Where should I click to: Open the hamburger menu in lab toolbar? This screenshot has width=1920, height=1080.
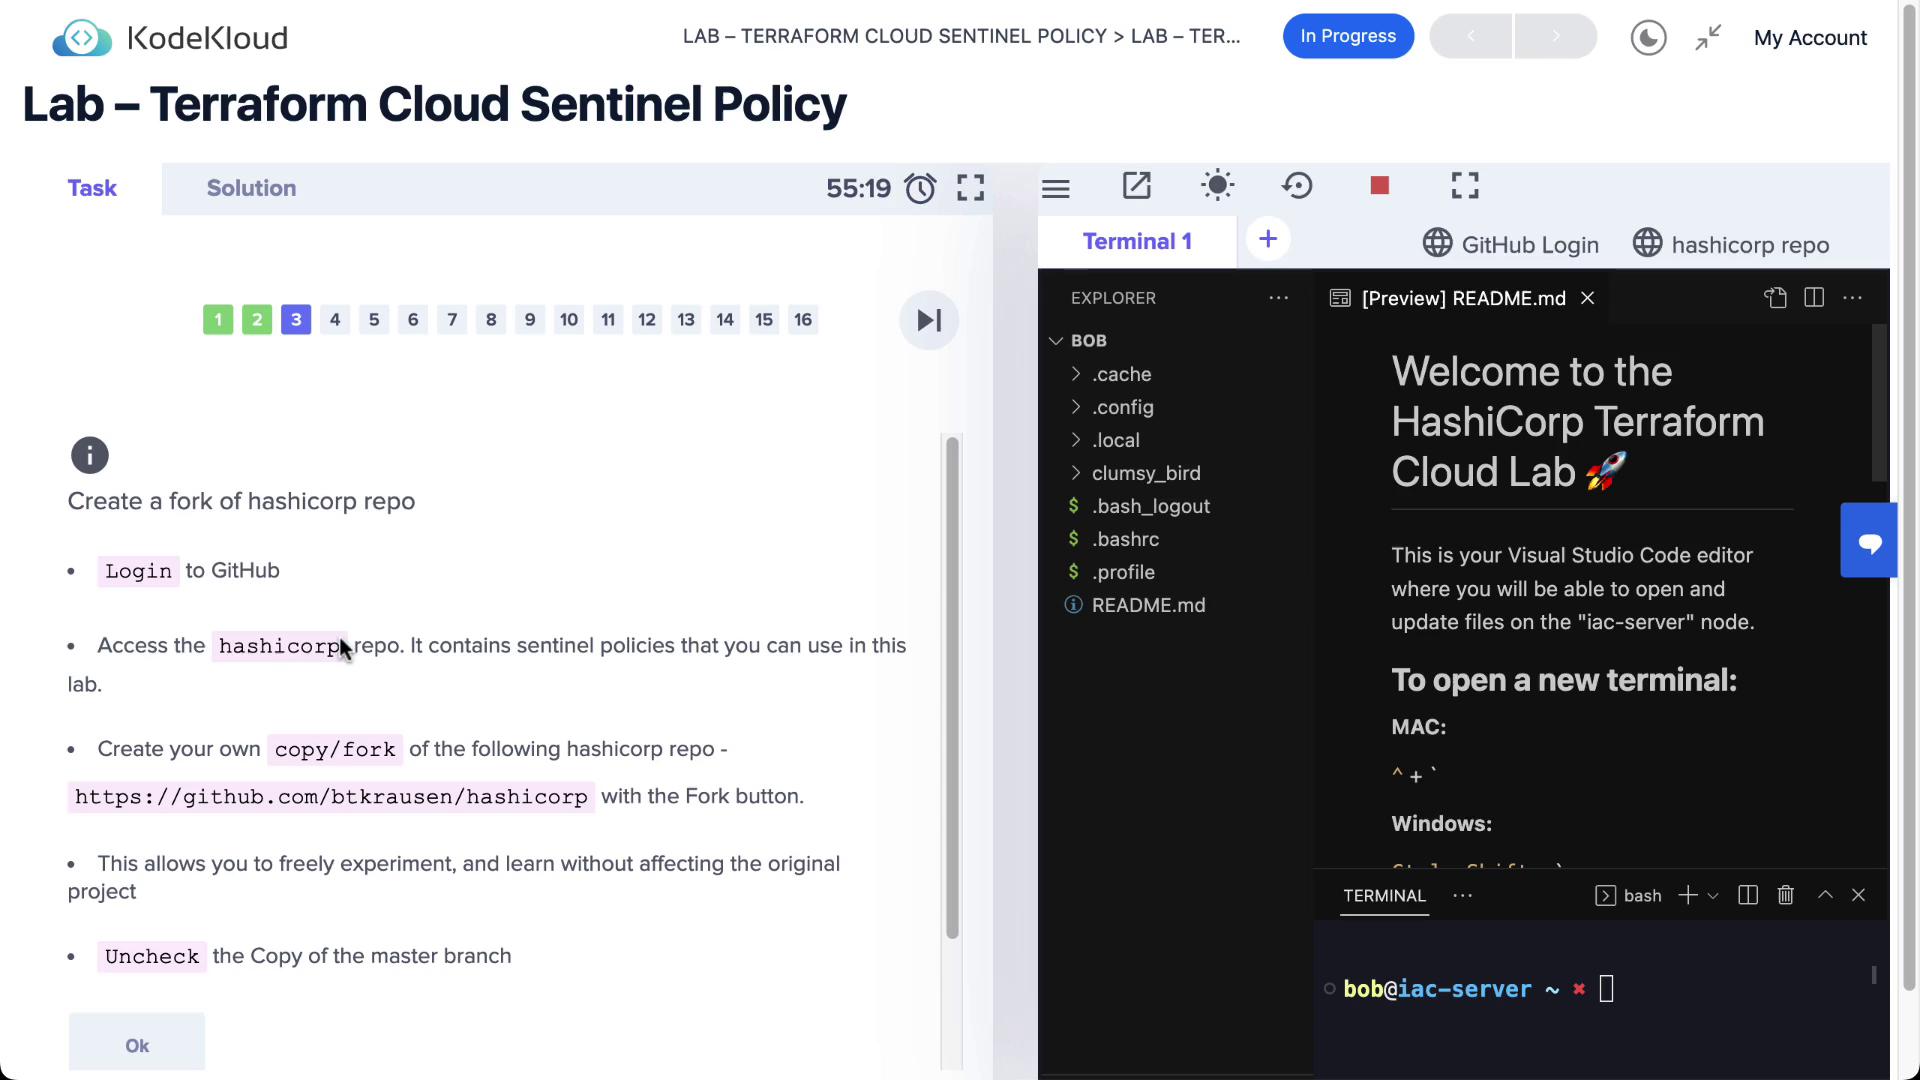(x=1056, y=188)
